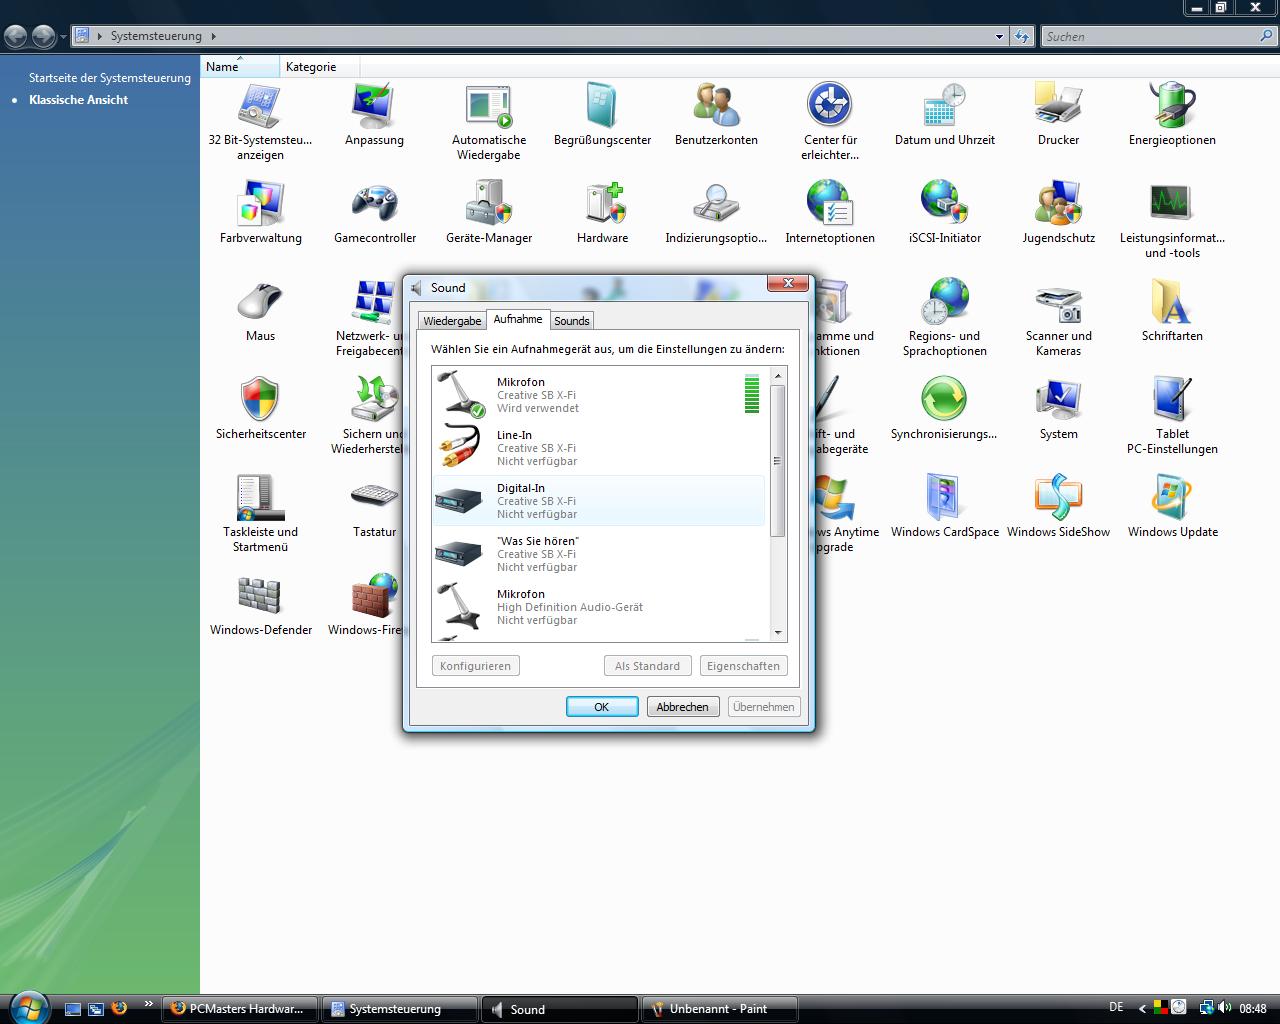This screenshot has width=1280, height=1024.
Task: Open System control panel icon
Action: (1058, 400)
